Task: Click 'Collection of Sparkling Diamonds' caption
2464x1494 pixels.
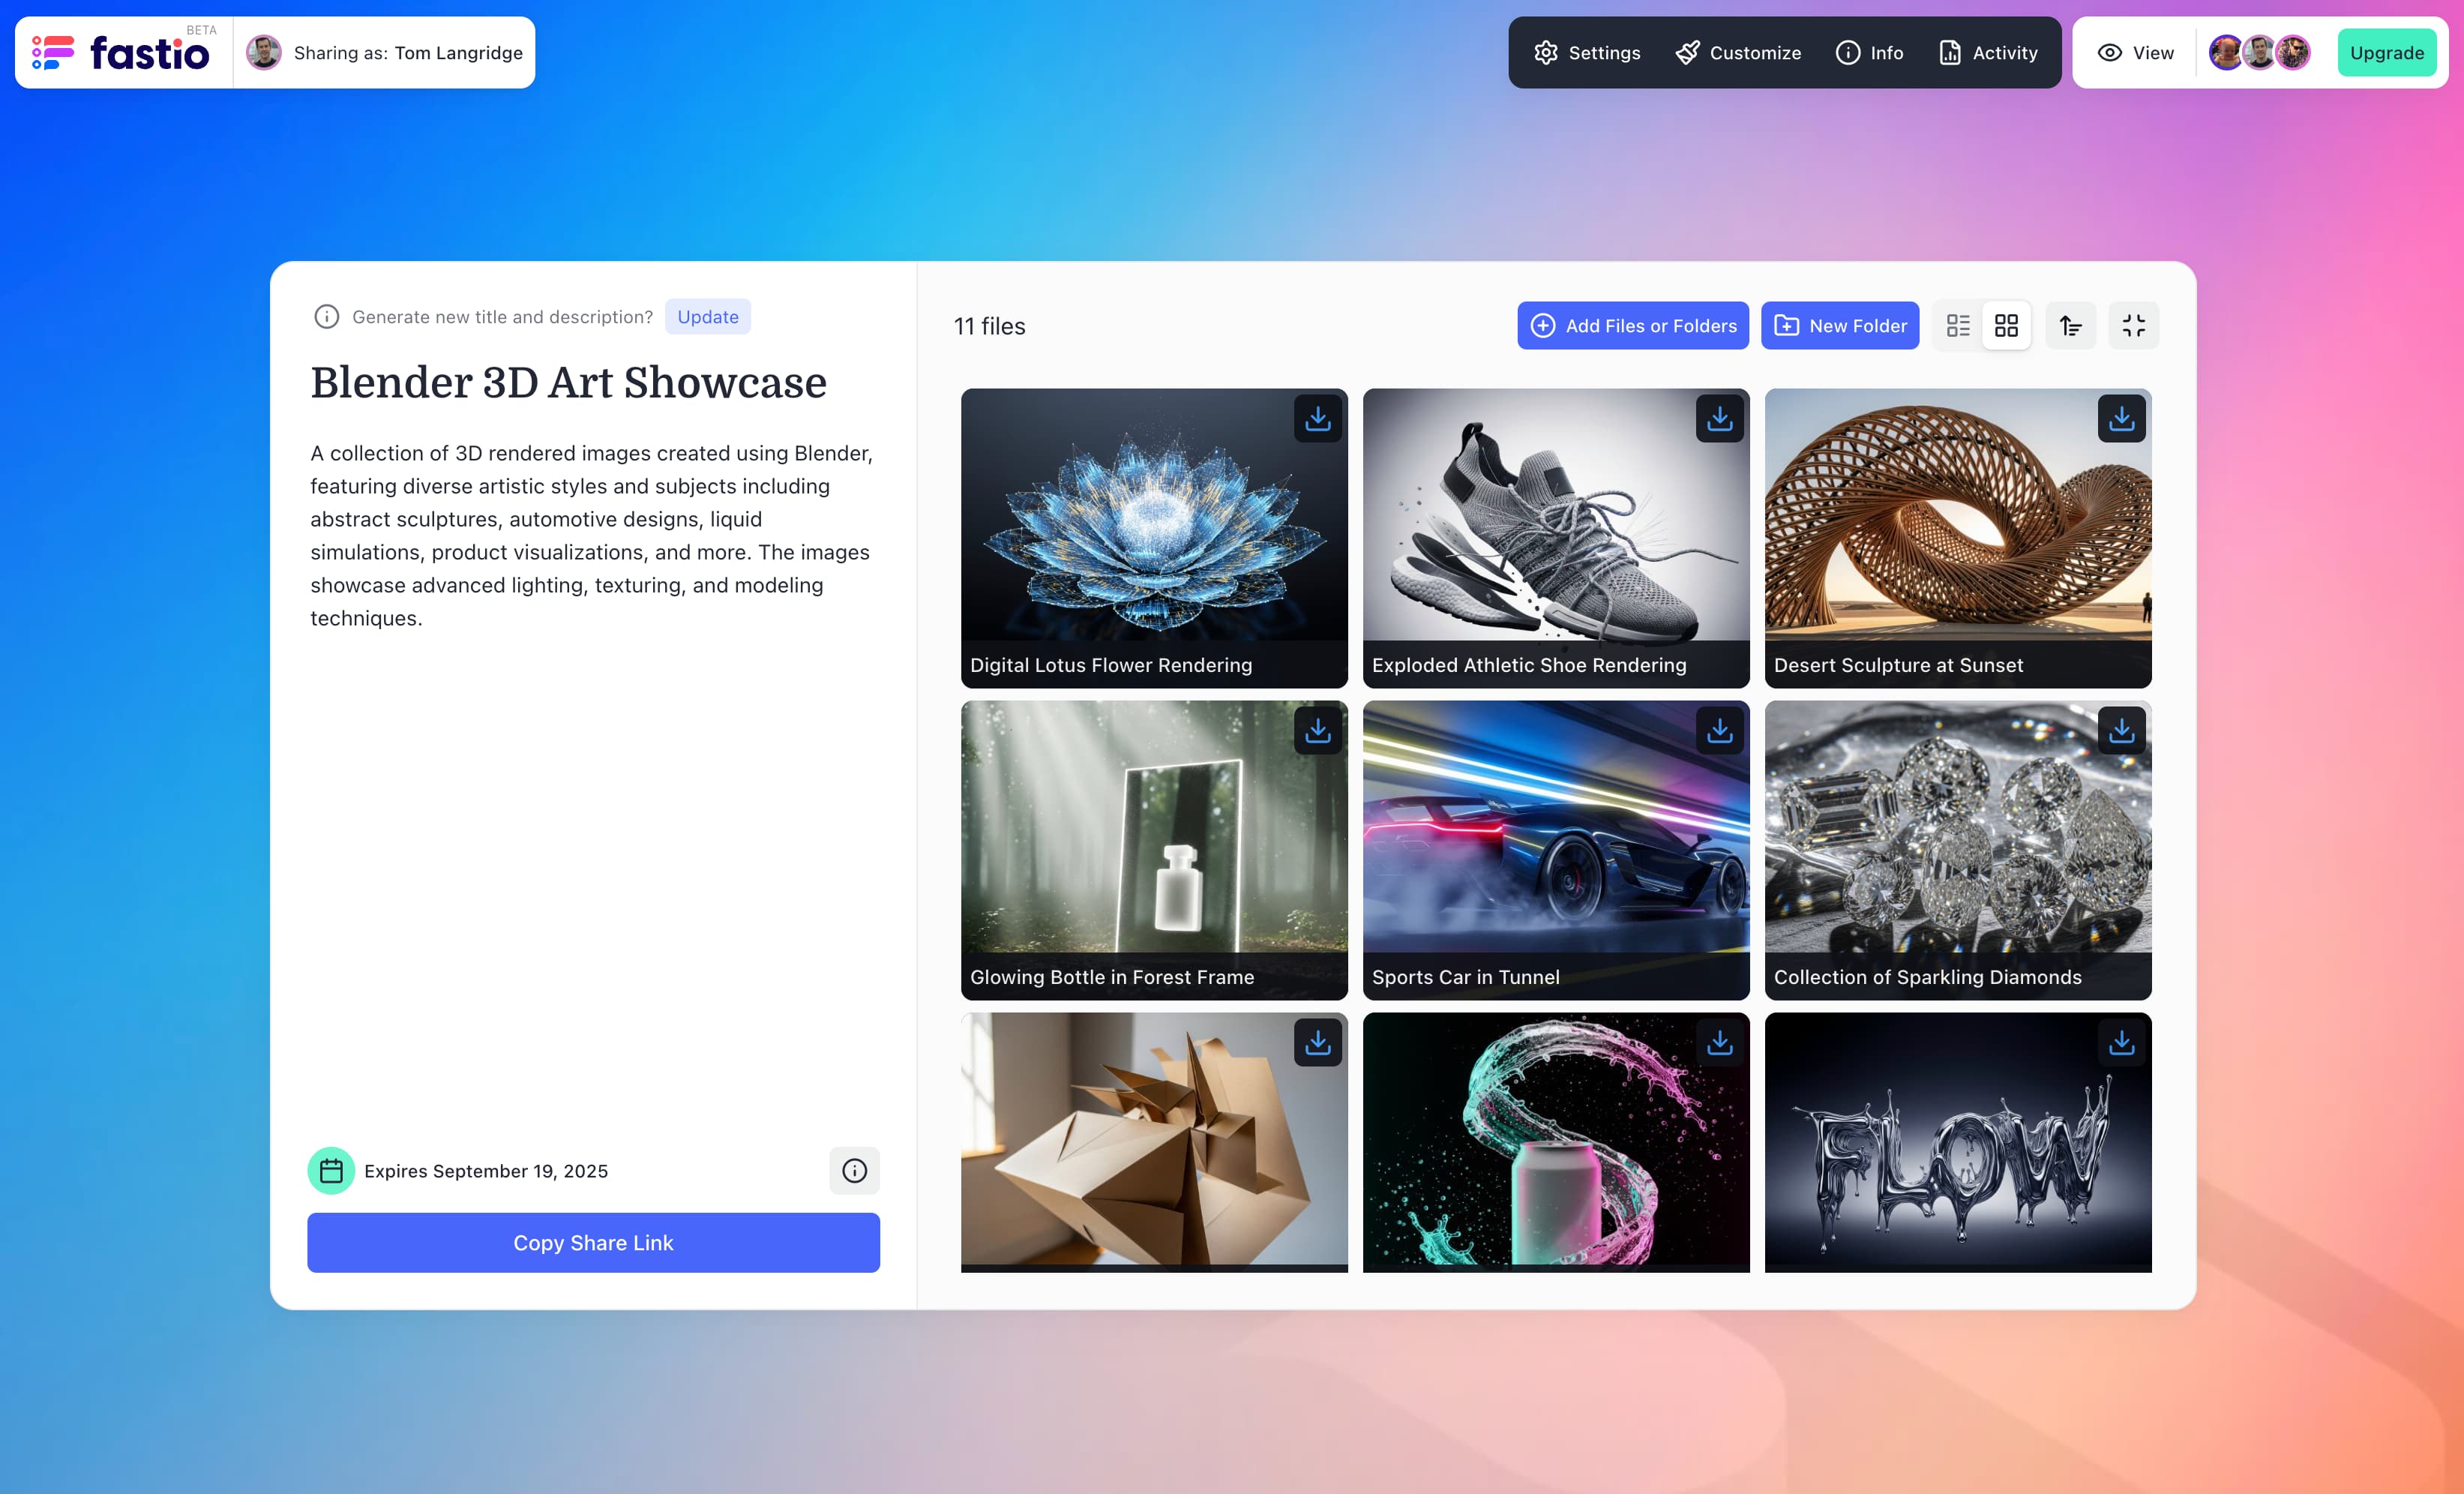Action: pyautogui.click(x=1928, y=977)
